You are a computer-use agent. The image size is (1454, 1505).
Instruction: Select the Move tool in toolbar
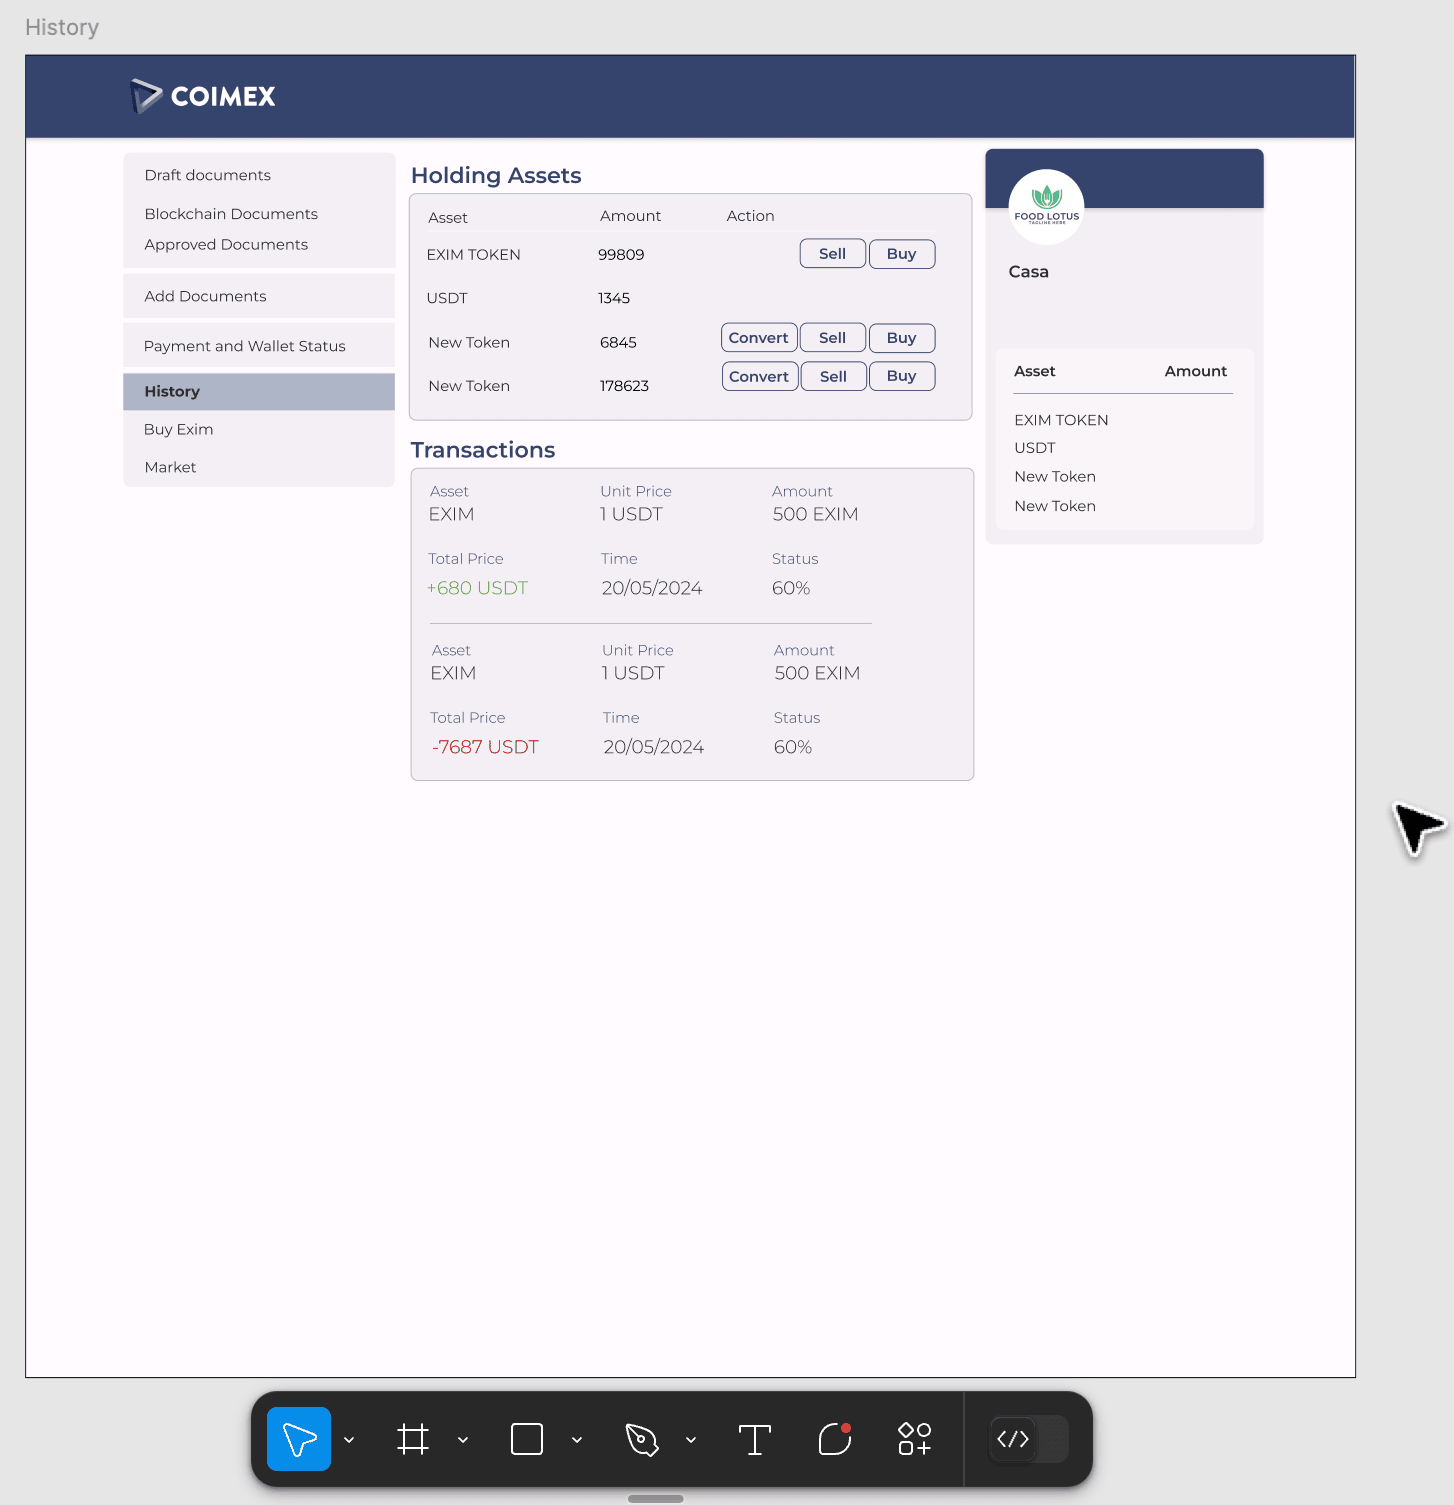click(x=298, y=1439)
